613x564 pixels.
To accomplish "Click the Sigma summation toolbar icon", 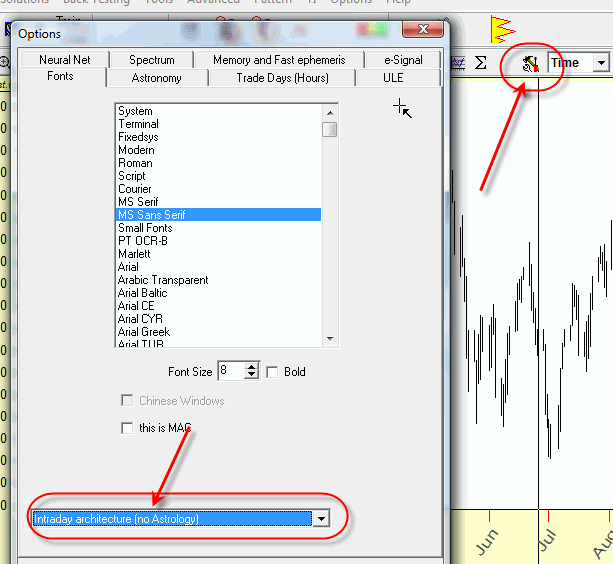I will pos(481,63).
